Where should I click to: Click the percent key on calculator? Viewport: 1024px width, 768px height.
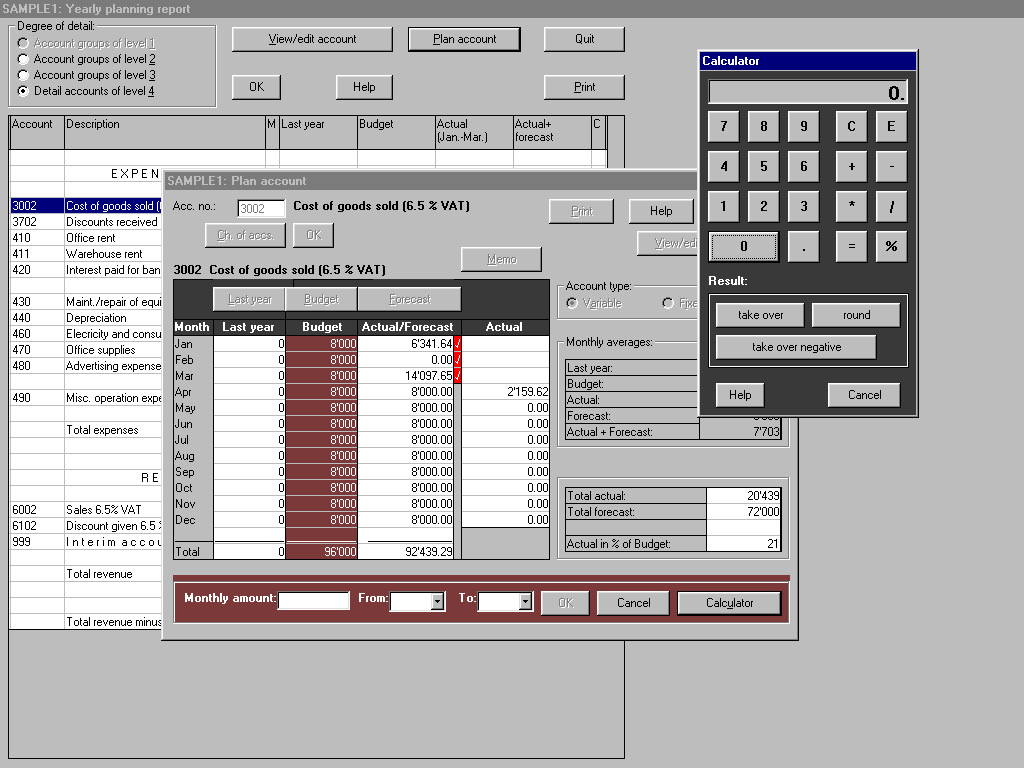coord(891,247)
